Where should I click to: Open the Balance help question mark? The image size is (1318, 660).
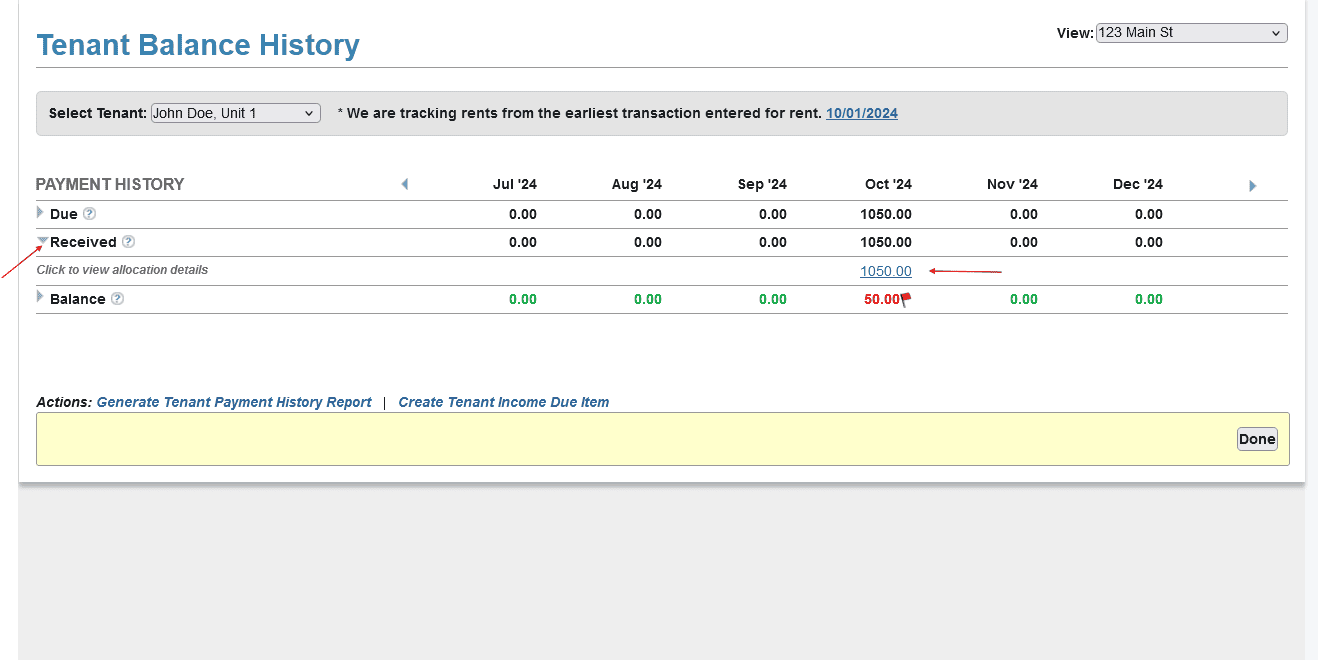pos(117,299)
